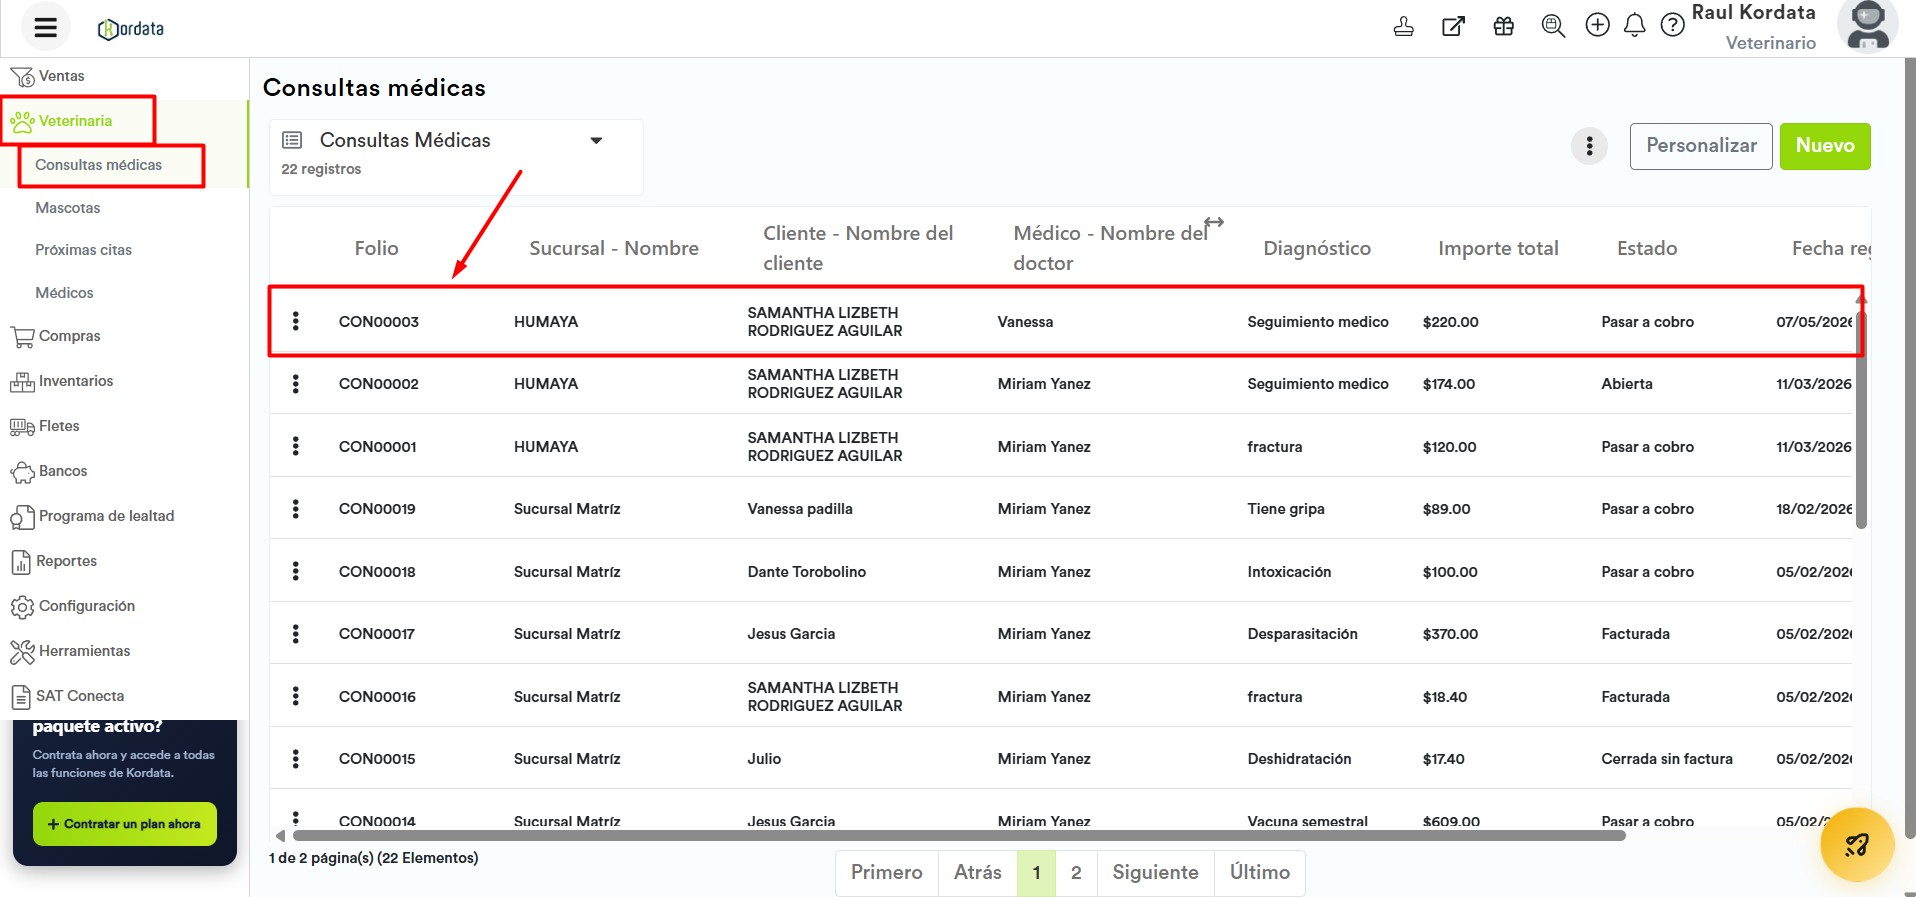The height and width of the screenshot is (897, 1916).
Task: Open row menu for CON00017
Action: pyautogui.click(x=295, y=634)
